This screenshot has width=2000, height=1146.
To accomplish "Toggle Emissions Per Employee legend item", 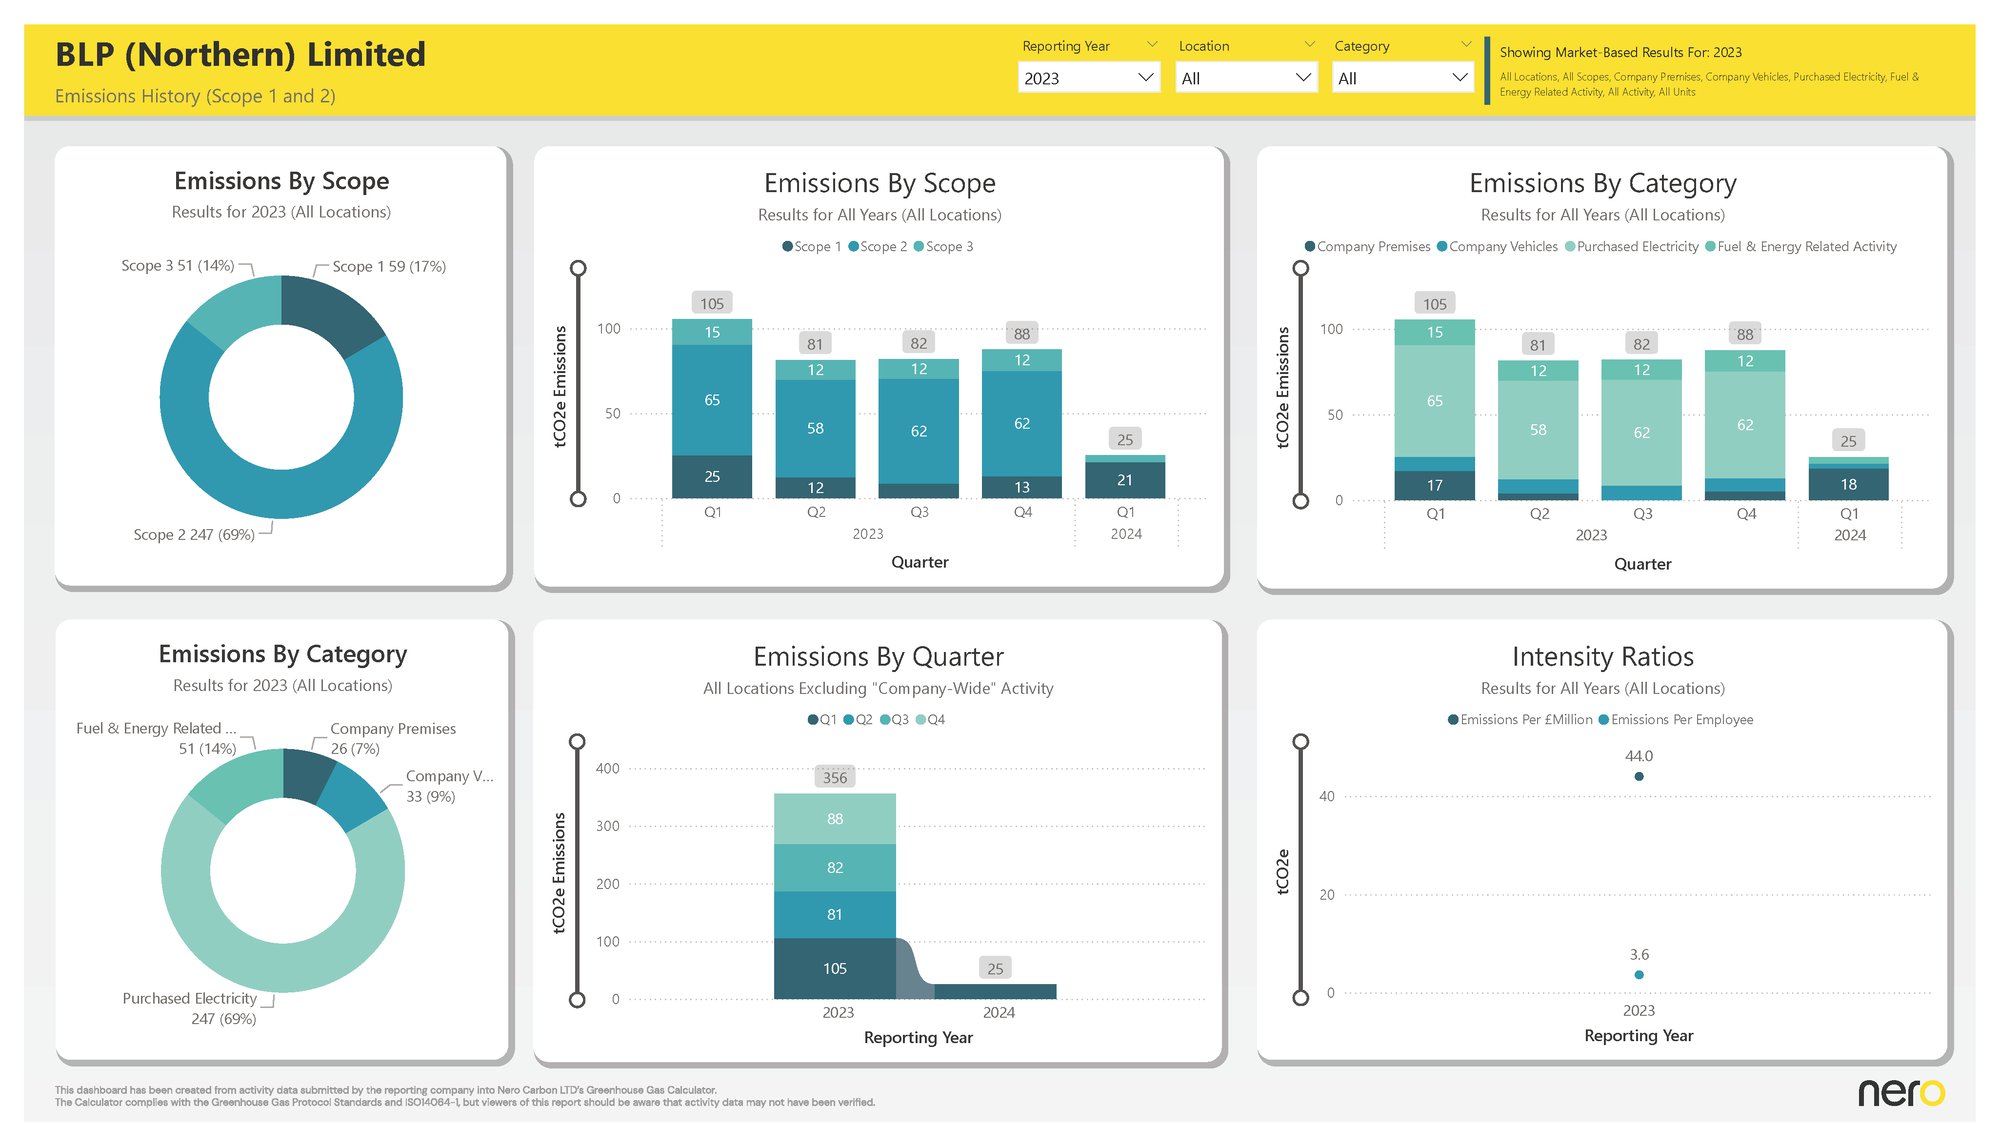I will [x=1680, y=720].
